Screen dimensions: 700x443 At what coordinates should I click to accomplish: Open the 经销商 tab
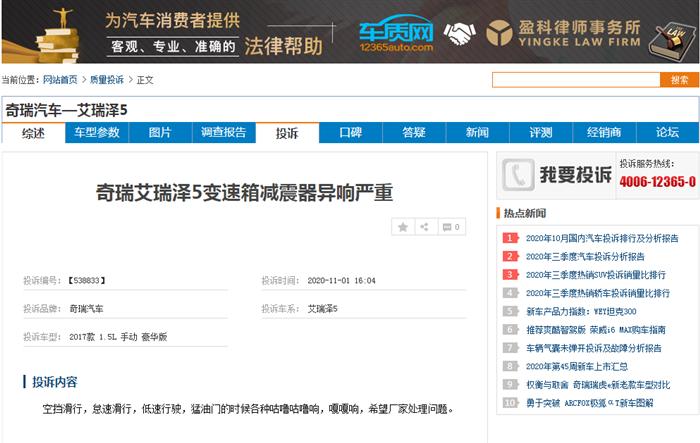click(x=604, y=133)
